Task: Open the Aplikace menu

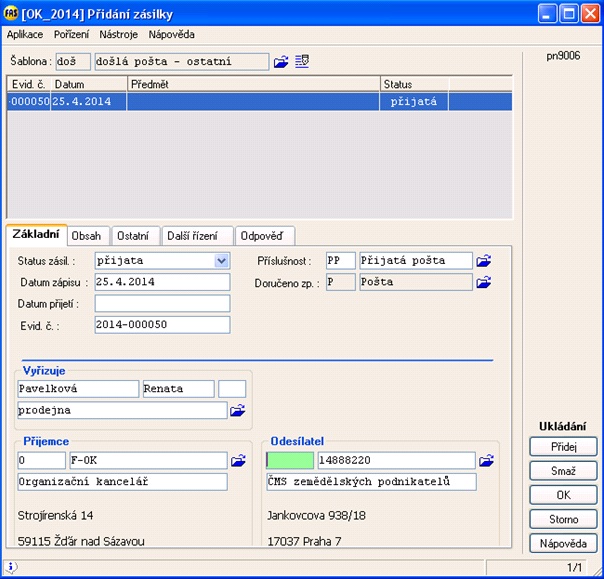Action: click(25, 35)
